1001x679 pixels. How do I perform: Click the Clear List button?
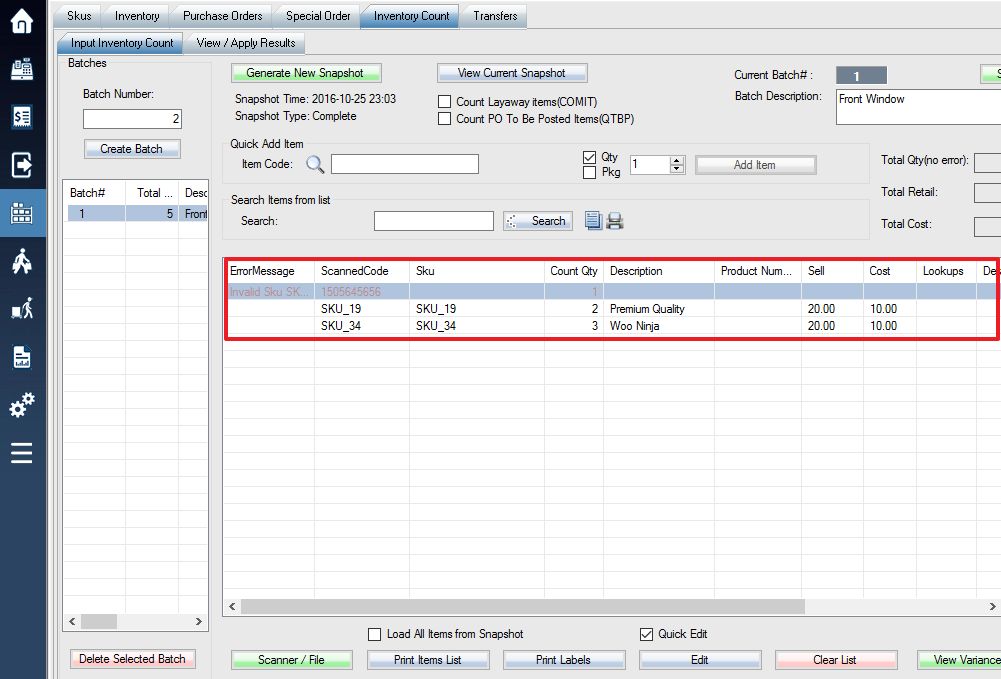pyautogui.click(x=835, y=660)
